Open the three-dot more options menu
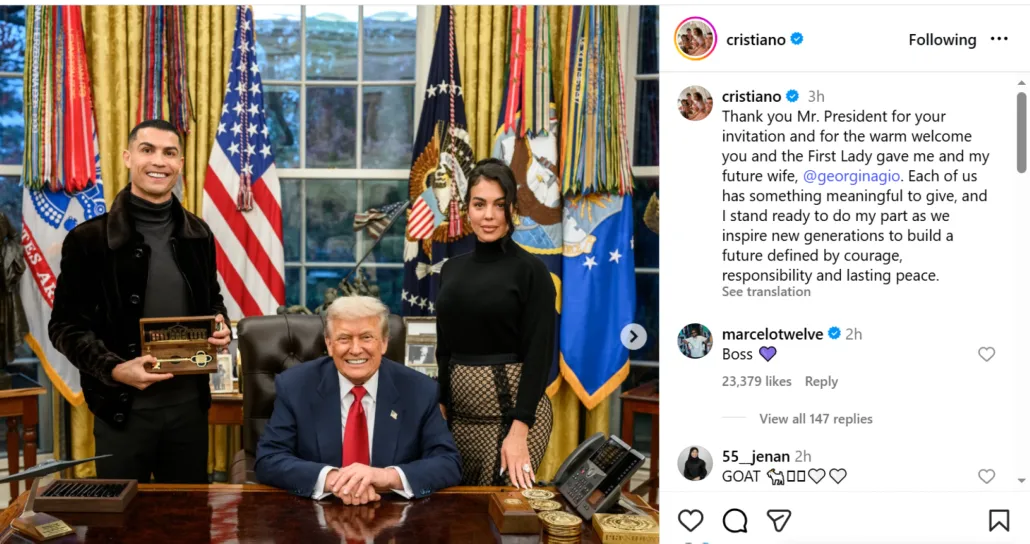 [999, 39]
